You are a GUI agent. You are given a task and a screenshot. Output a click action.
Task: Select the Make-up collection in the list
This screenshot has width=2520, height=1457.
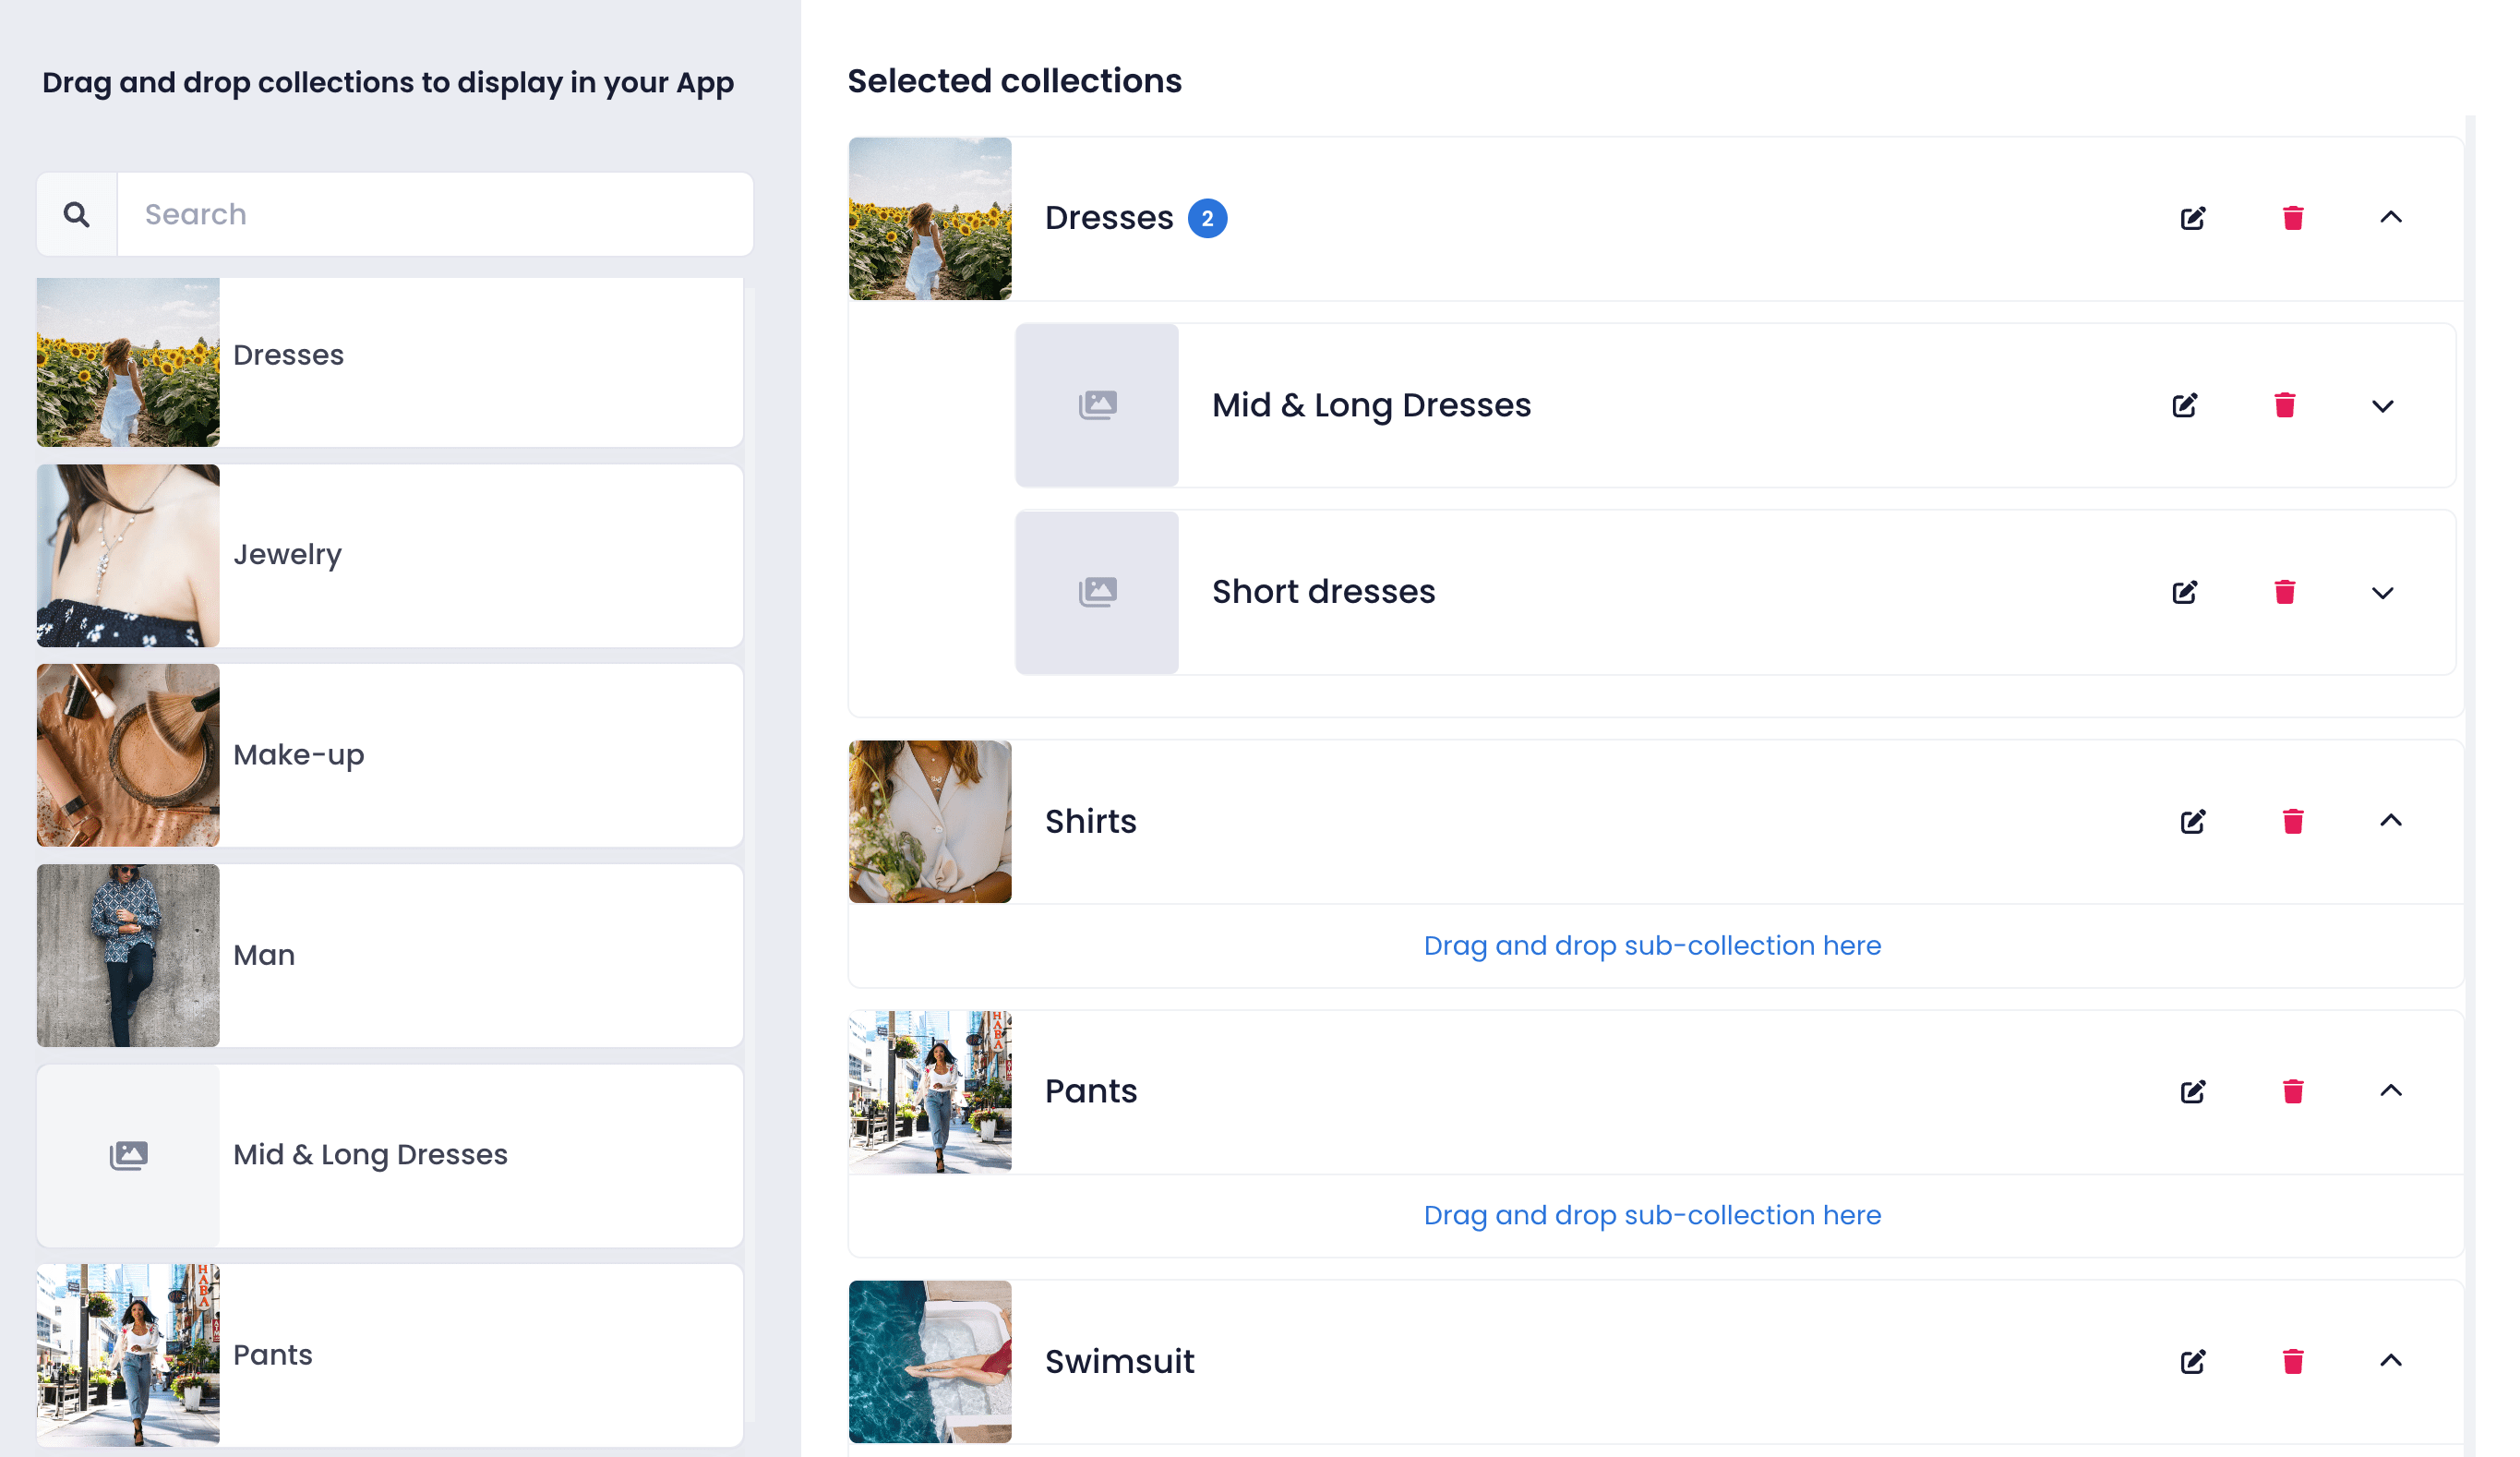[390, 755]
